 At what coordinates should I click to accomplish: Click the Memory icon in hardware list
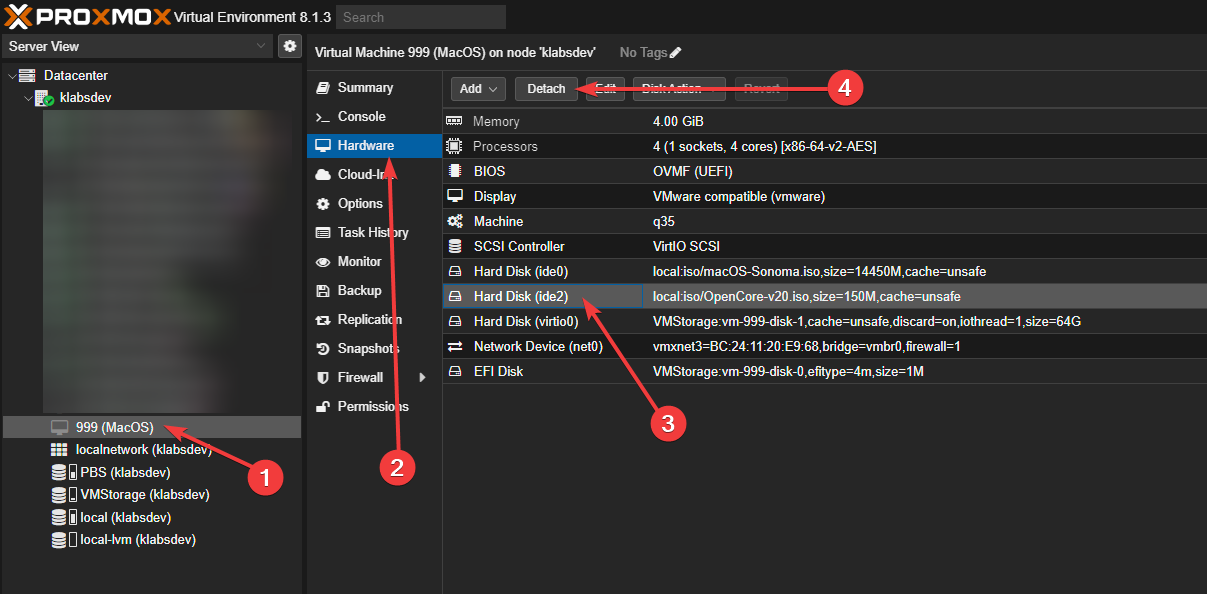point(456,121)
